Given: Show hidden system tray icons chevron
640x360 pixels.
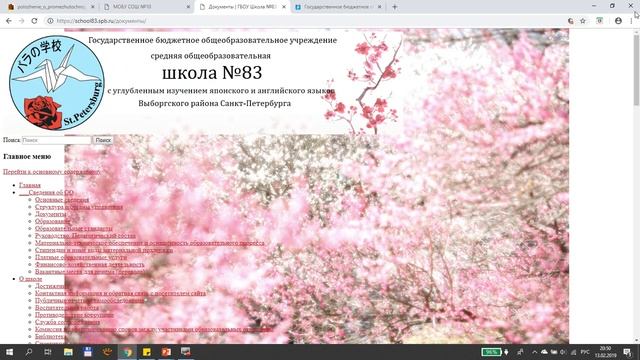Looking at the screenshot, I should click(x=534, y=352).
